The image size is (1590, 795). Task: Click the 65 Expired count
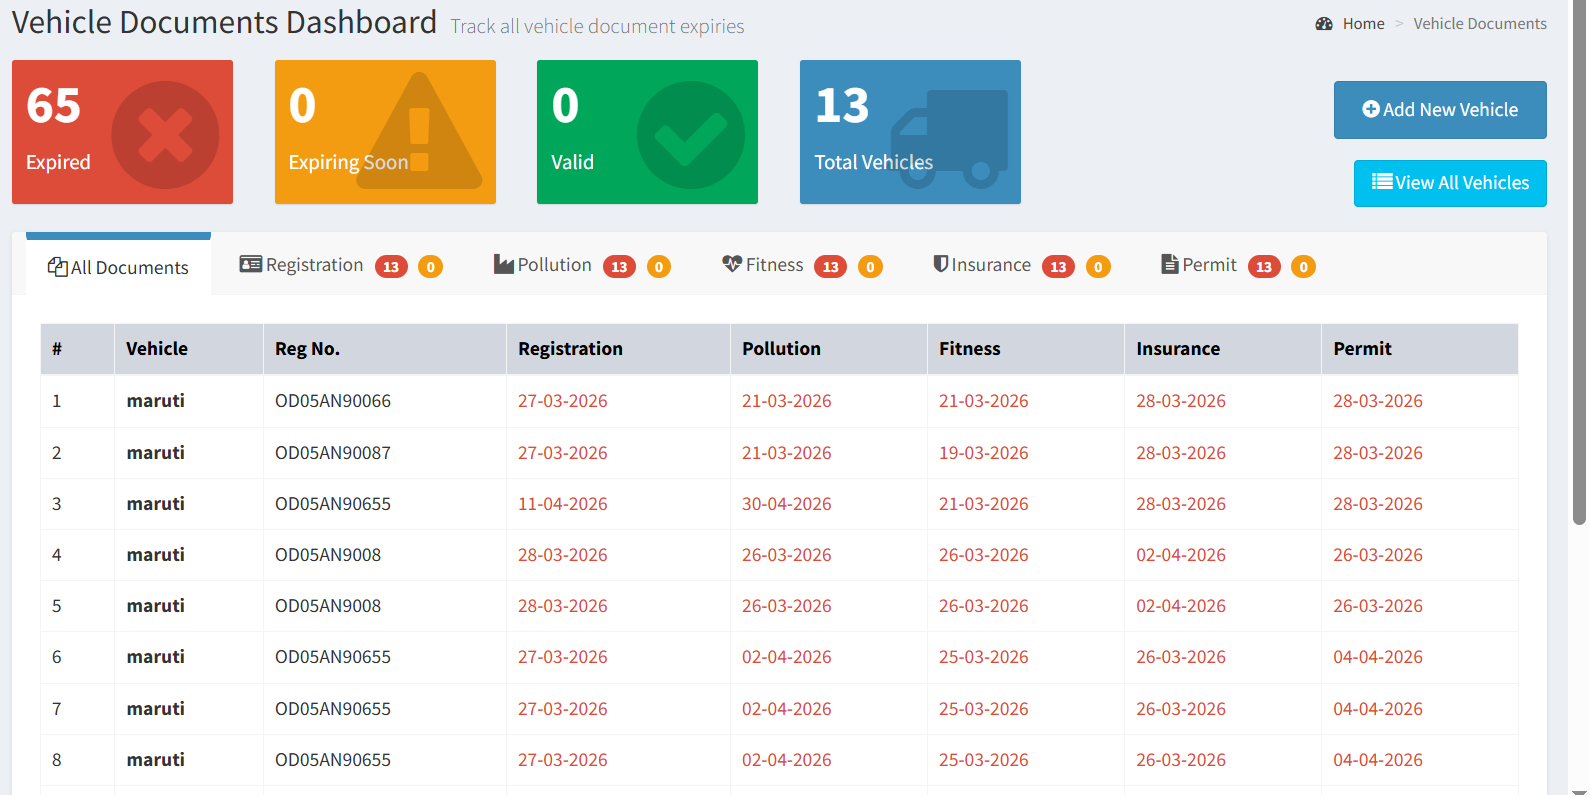[54, 106]
